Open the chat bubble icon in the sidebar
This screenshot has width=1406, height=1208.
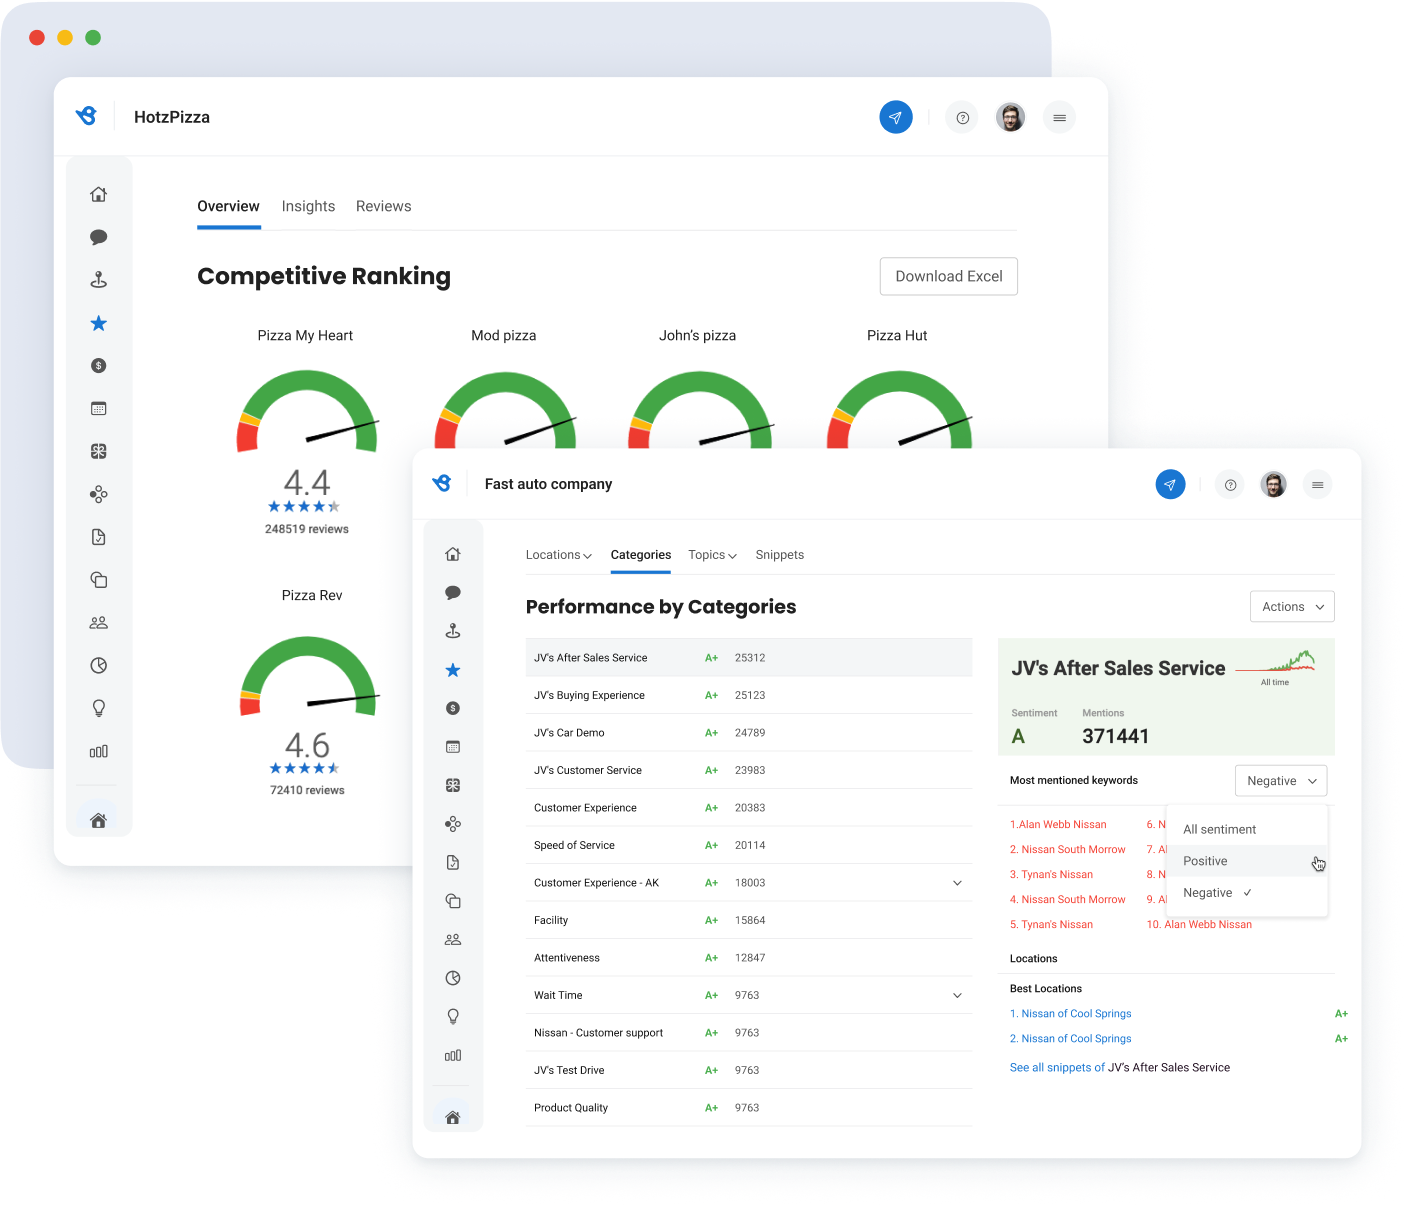click(453, 592)
